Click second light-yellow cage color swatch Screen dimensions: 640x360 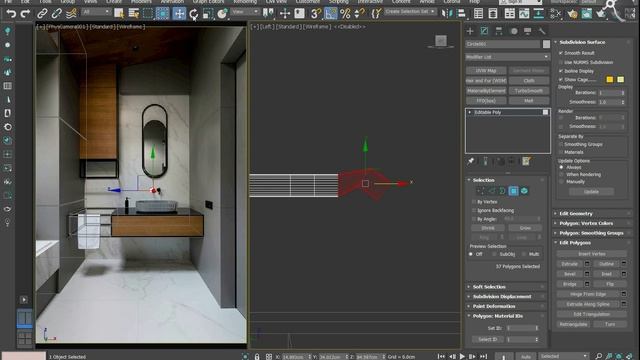tap(620, 80)
